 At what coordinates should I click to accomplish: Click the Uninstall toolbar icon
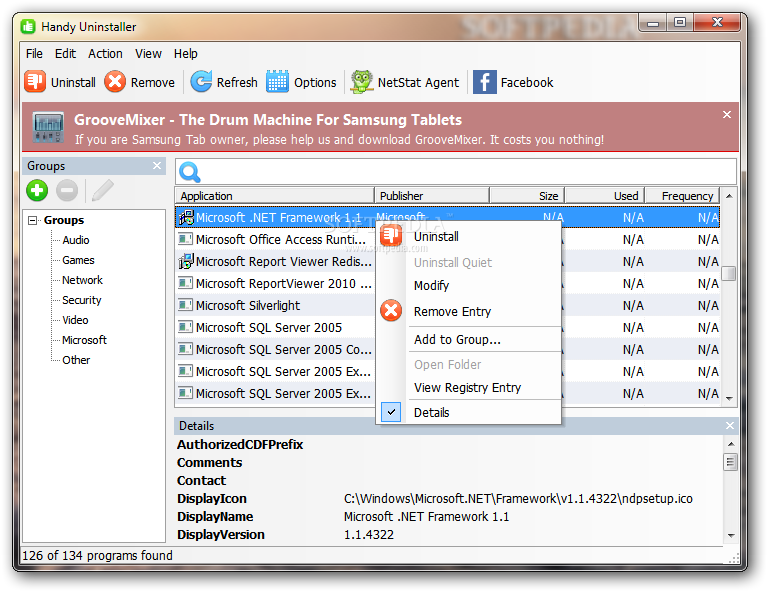(35, 81)
